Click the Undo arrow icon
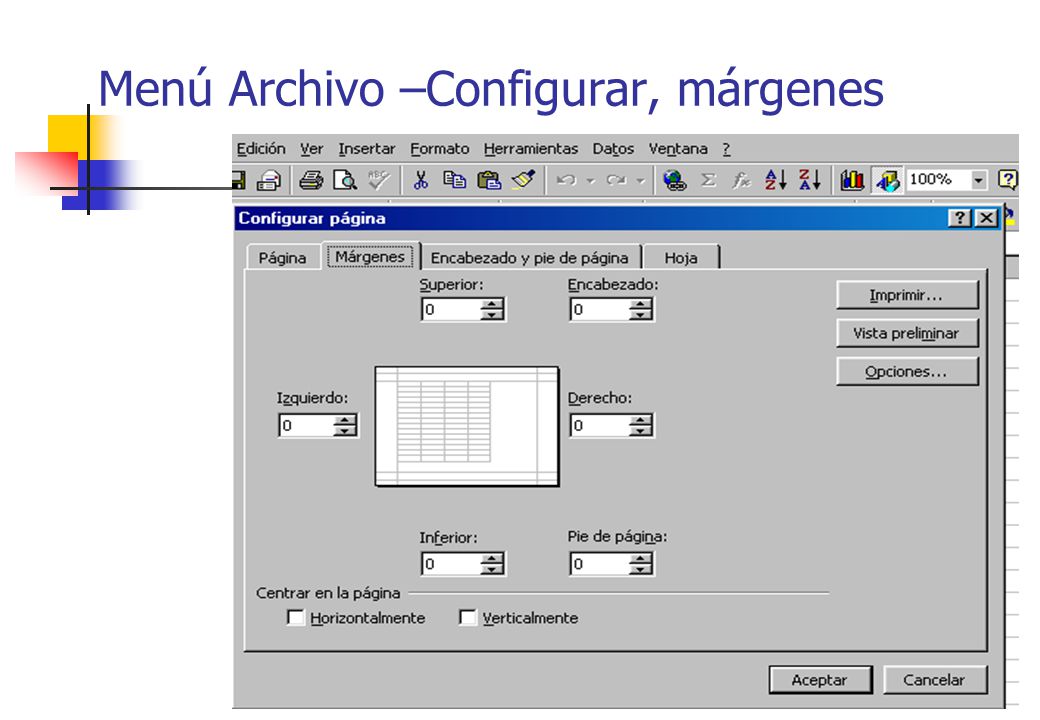The height and width of the screenshot is (720, 1040). click(x=566, y=180)
